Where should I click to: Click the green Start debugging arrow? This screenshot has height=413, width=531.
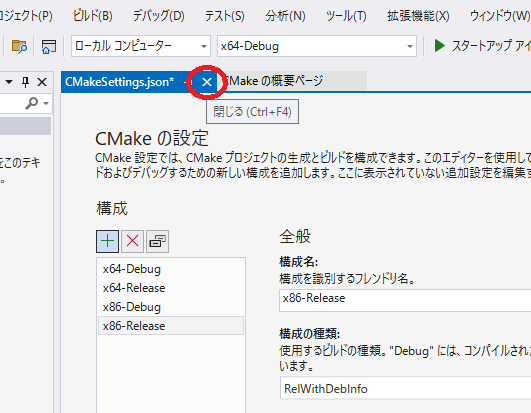pos(440,46)
